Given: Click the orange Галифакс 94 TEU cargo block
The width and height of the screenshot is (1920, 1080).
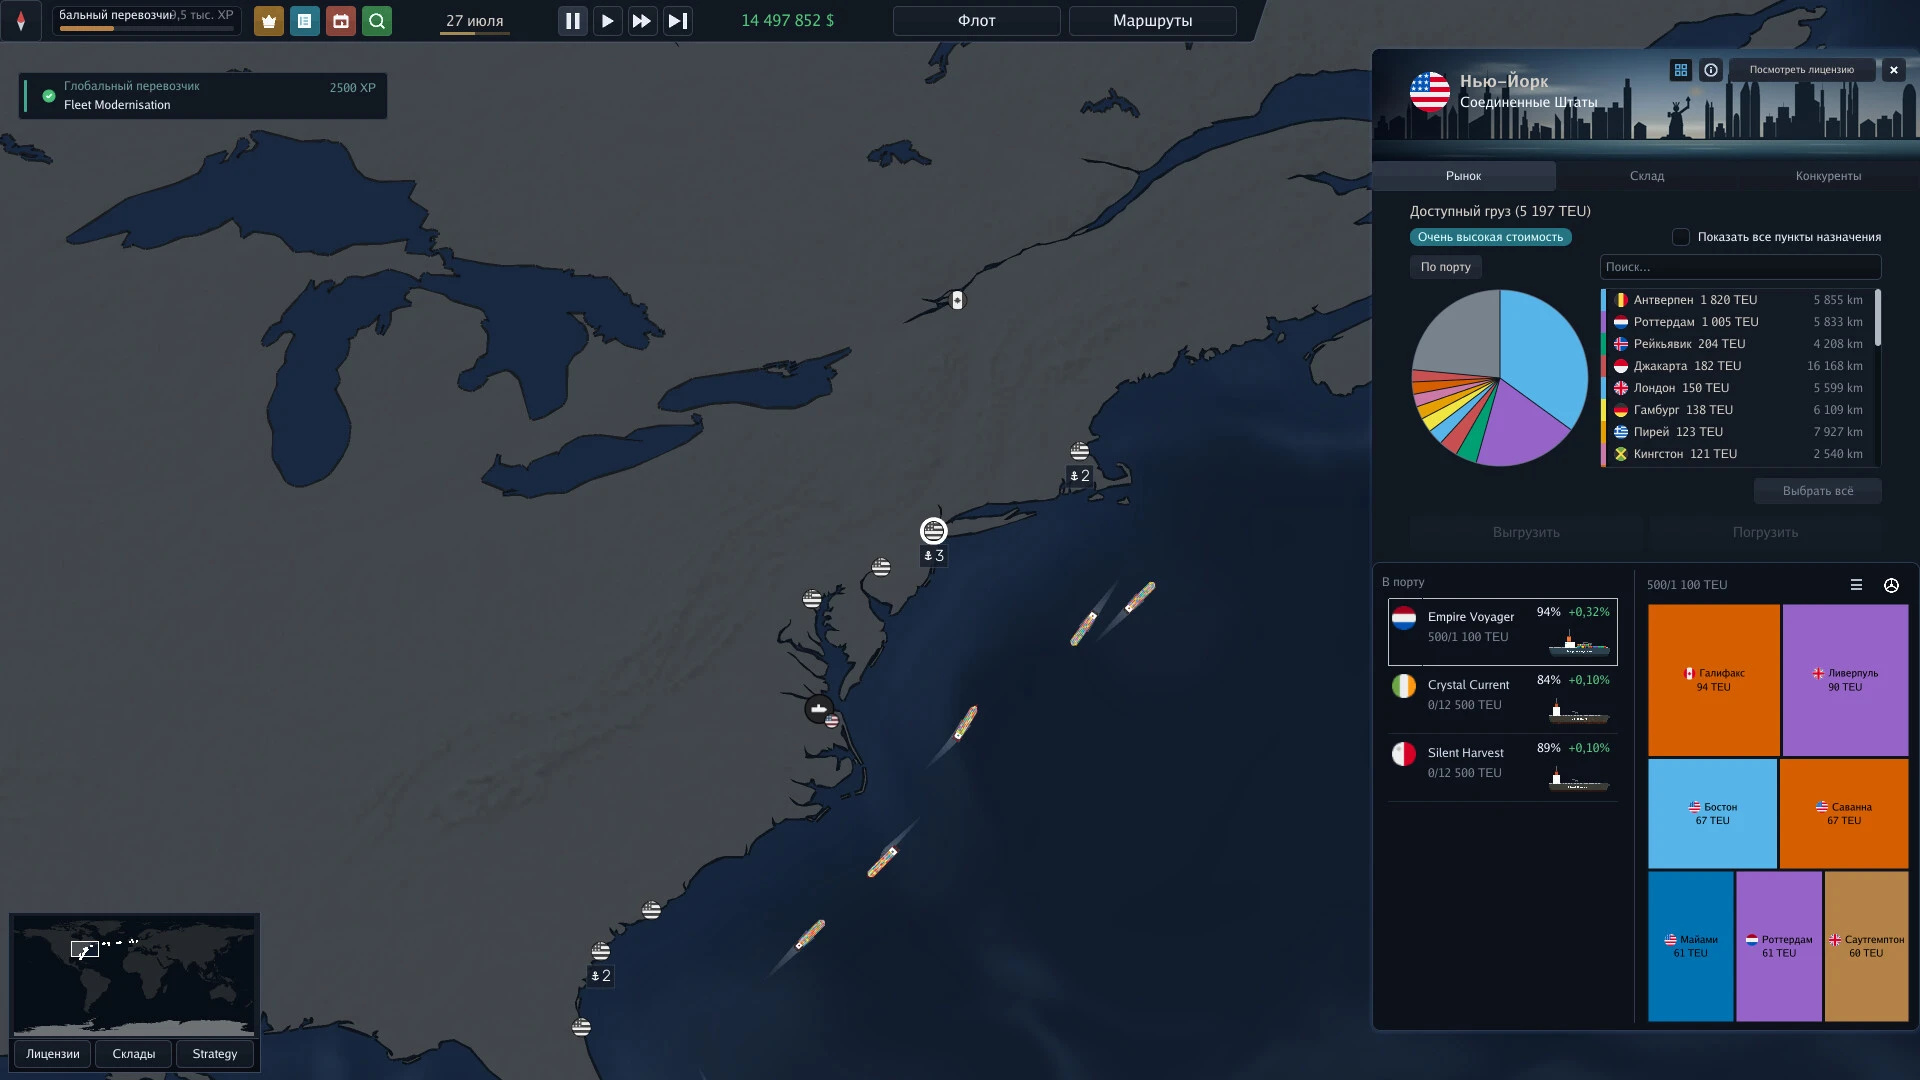Looking at the screenshot, I should coord(1713,680).
